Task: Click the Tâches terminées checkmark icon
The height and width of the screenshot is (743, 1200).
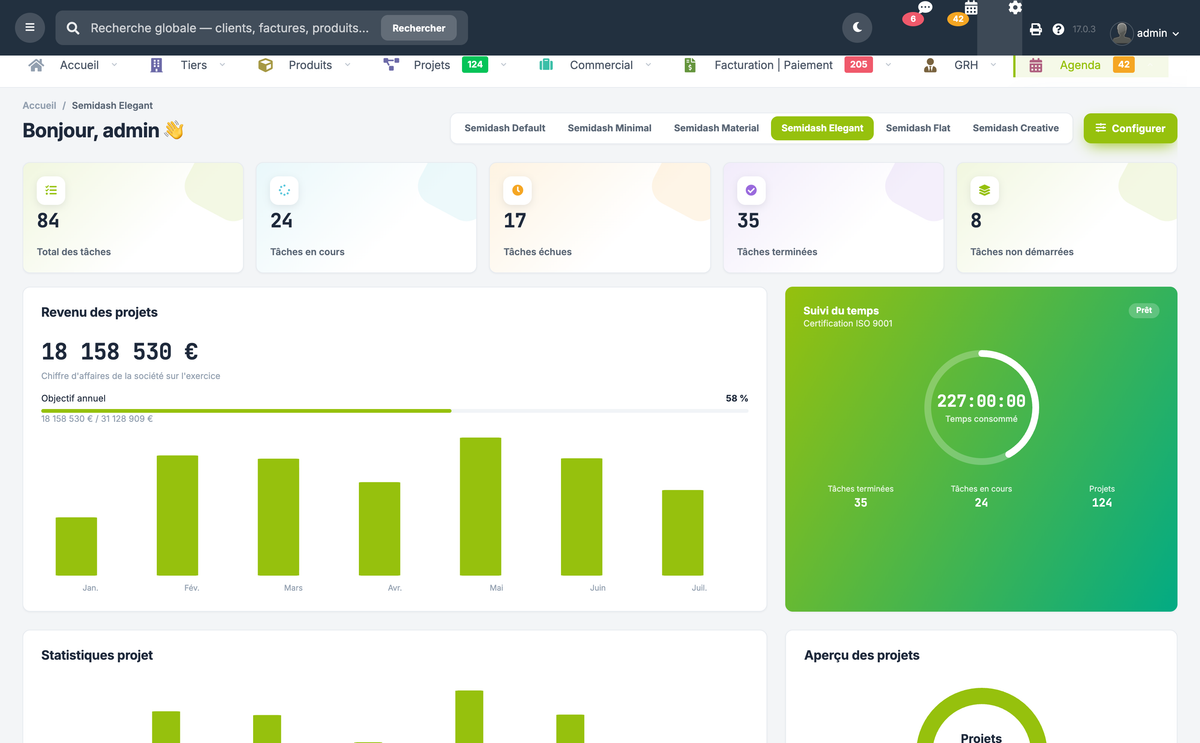Action: point(751,189)
